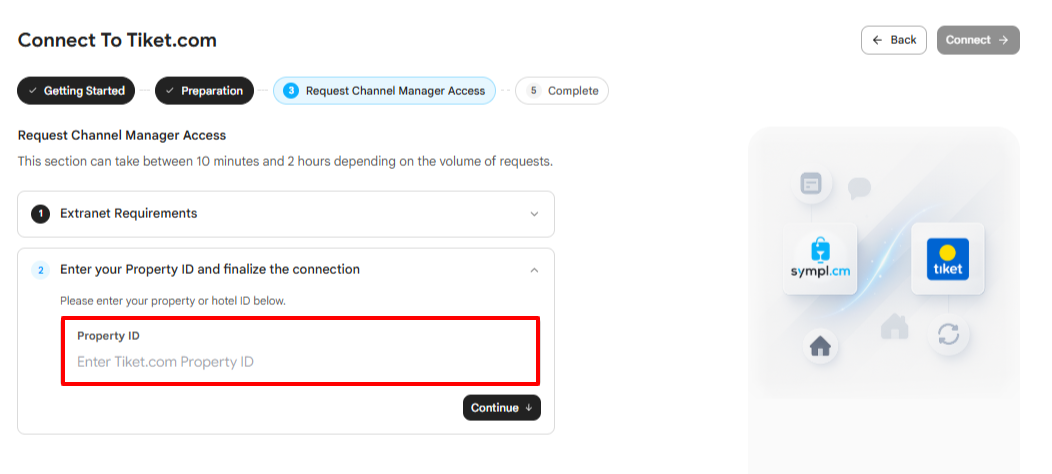Click the Extranet Requirements heading
Viewport: 1052px width, 474px height.
[129, 214]
